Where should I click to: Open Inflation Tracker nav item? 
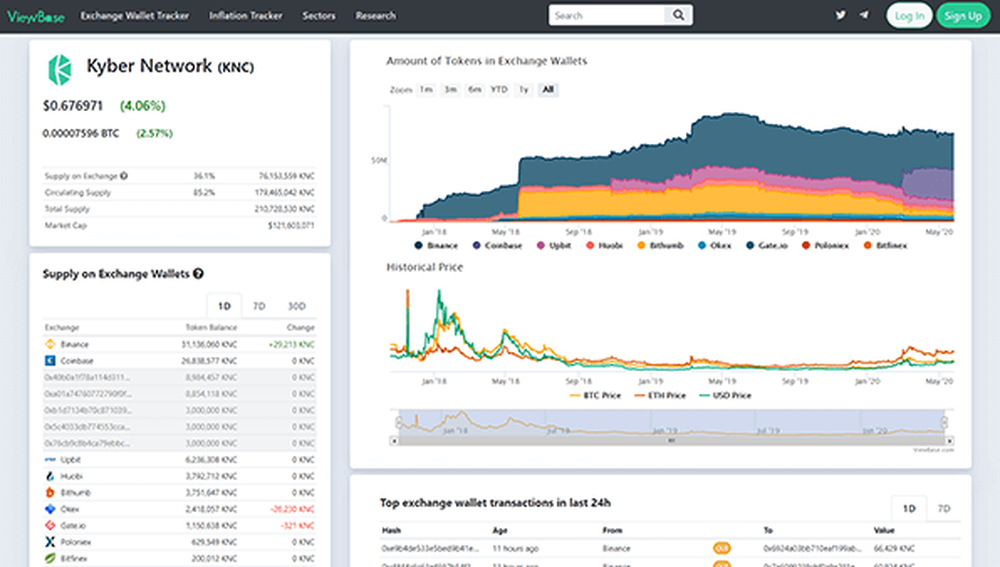click(x=246, y=15)
